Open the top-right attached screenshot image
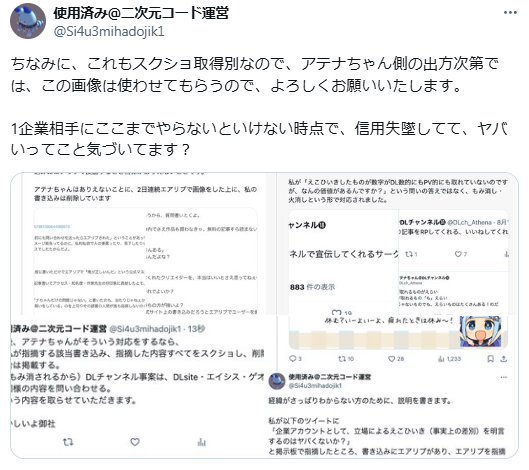 coord(397,244)
